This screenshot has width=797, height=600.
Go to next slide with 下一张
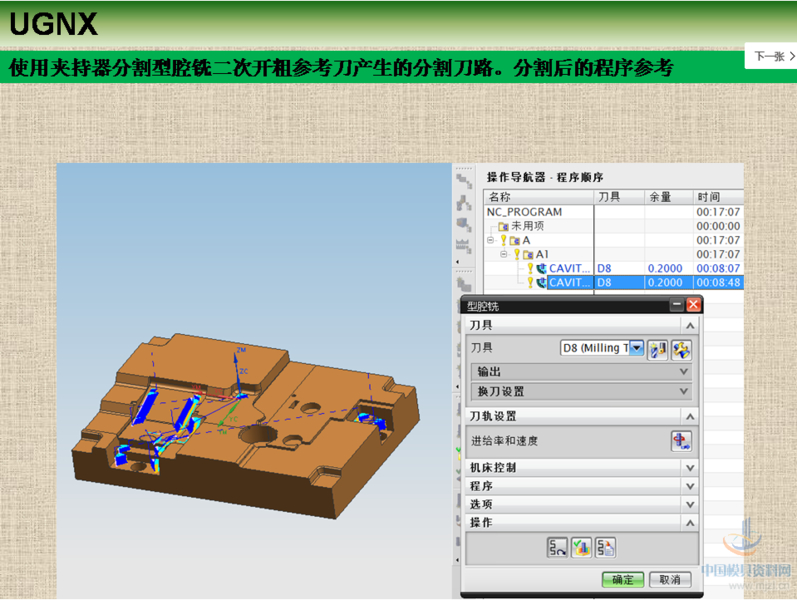point(770,57)
